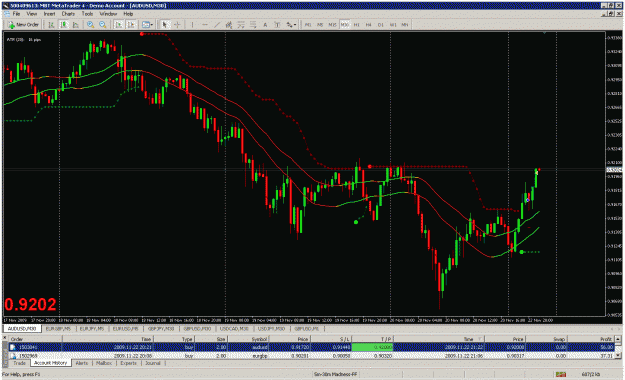
Task: Set timeframe to M5
Action: [x=320, y=25]
